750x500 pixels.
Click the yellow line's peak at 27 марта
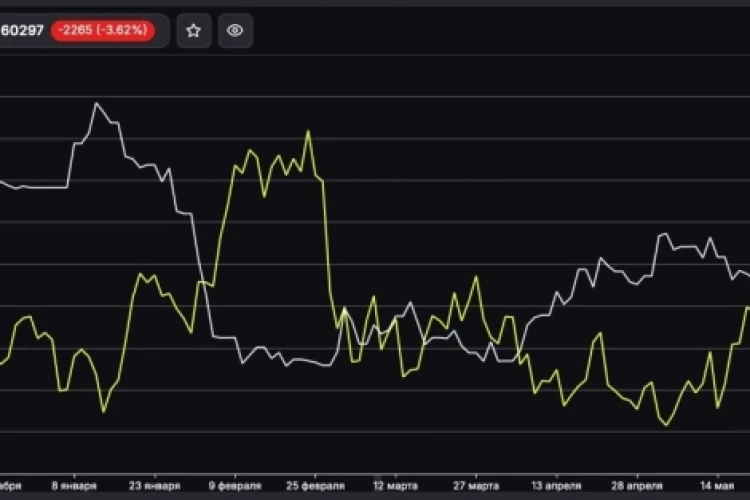(x=476, y=277)
